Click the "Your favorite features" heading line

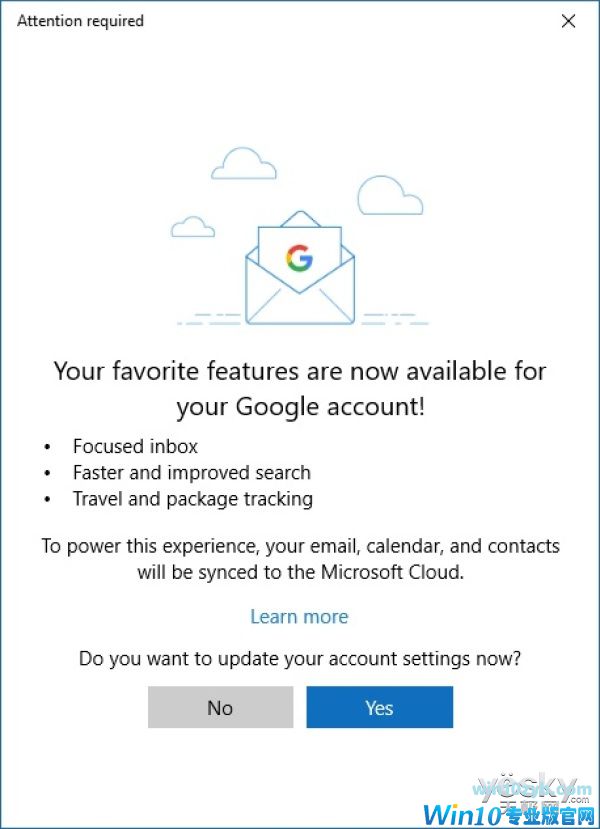click(x=299, y=371)
